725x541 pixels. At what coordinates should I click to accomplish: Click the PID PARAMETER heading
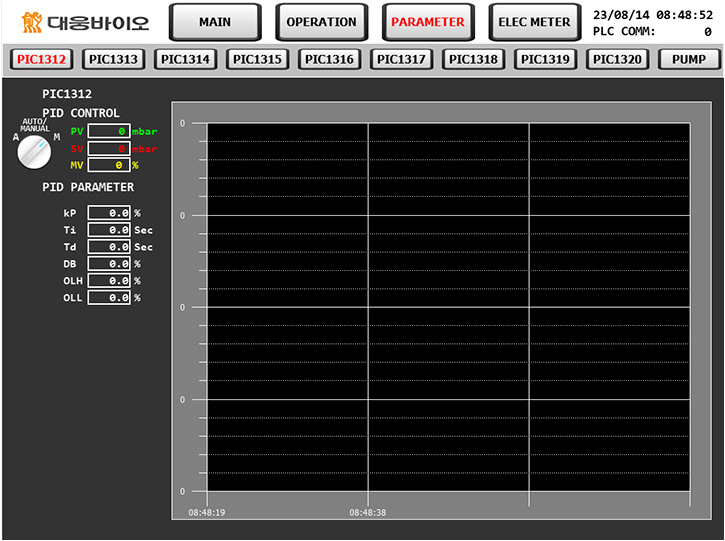[88, 187]
